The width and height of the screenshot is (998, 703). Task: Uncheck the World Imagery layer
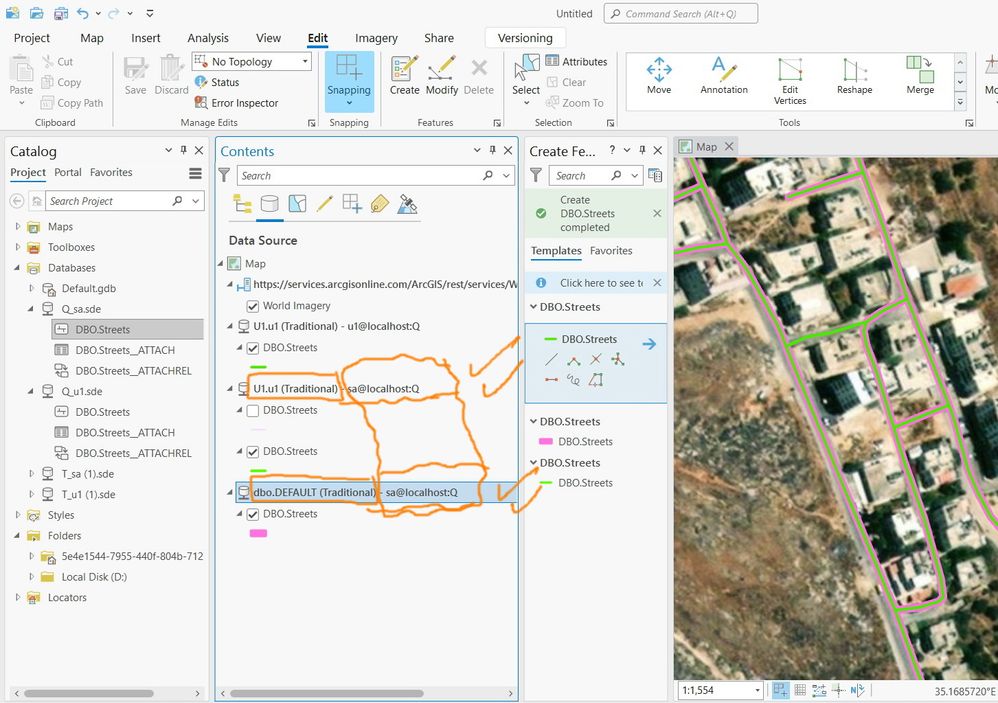click(253, 306)
